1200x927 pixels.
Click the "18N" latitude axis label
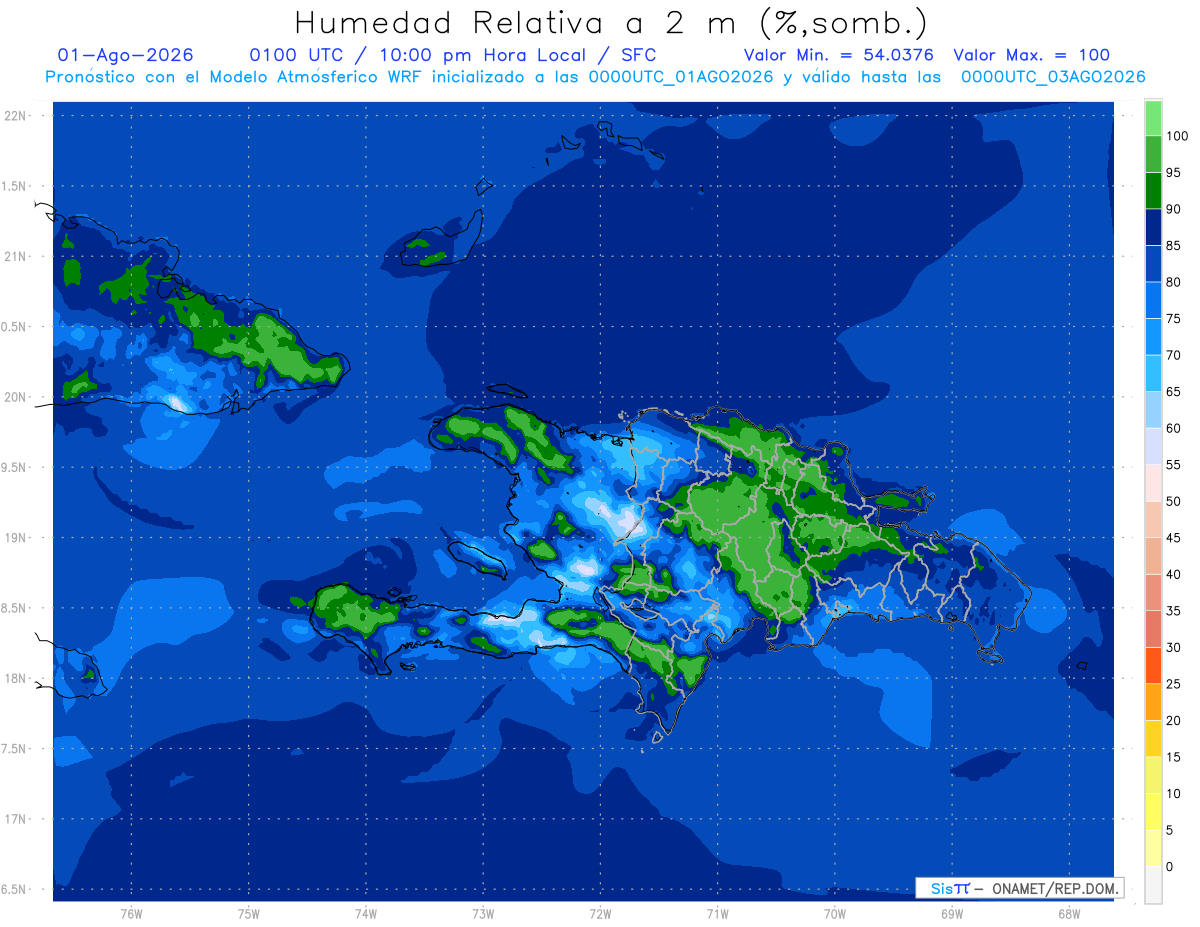(x=15, y=678)
